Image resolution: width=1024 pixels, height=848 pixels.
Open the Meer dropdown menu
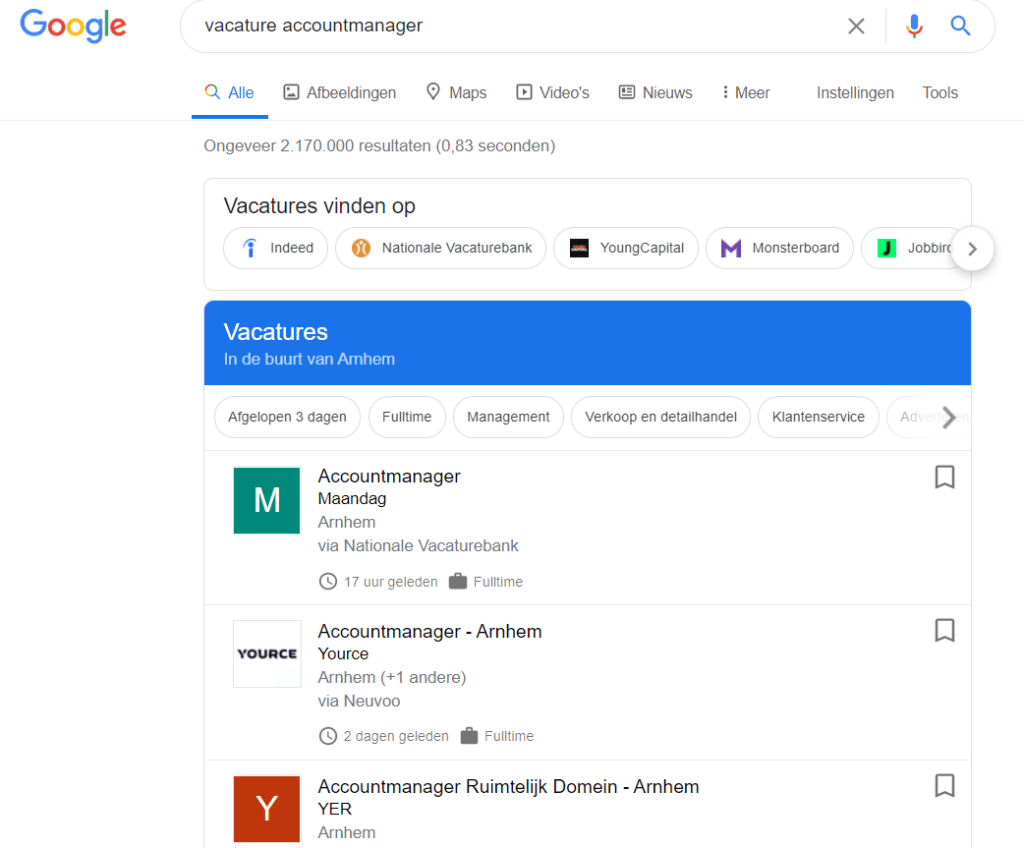[746, 93]
